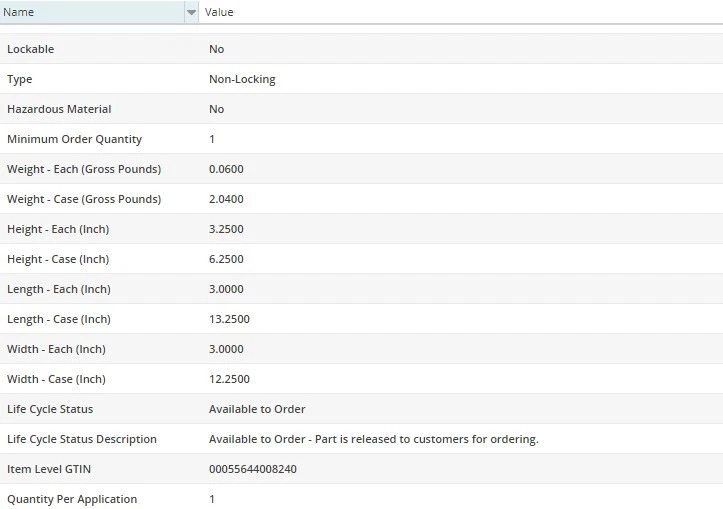723x509 pixels.
Task: Click the GTIN number 00055644008240
Action: [x=253, y=469]
